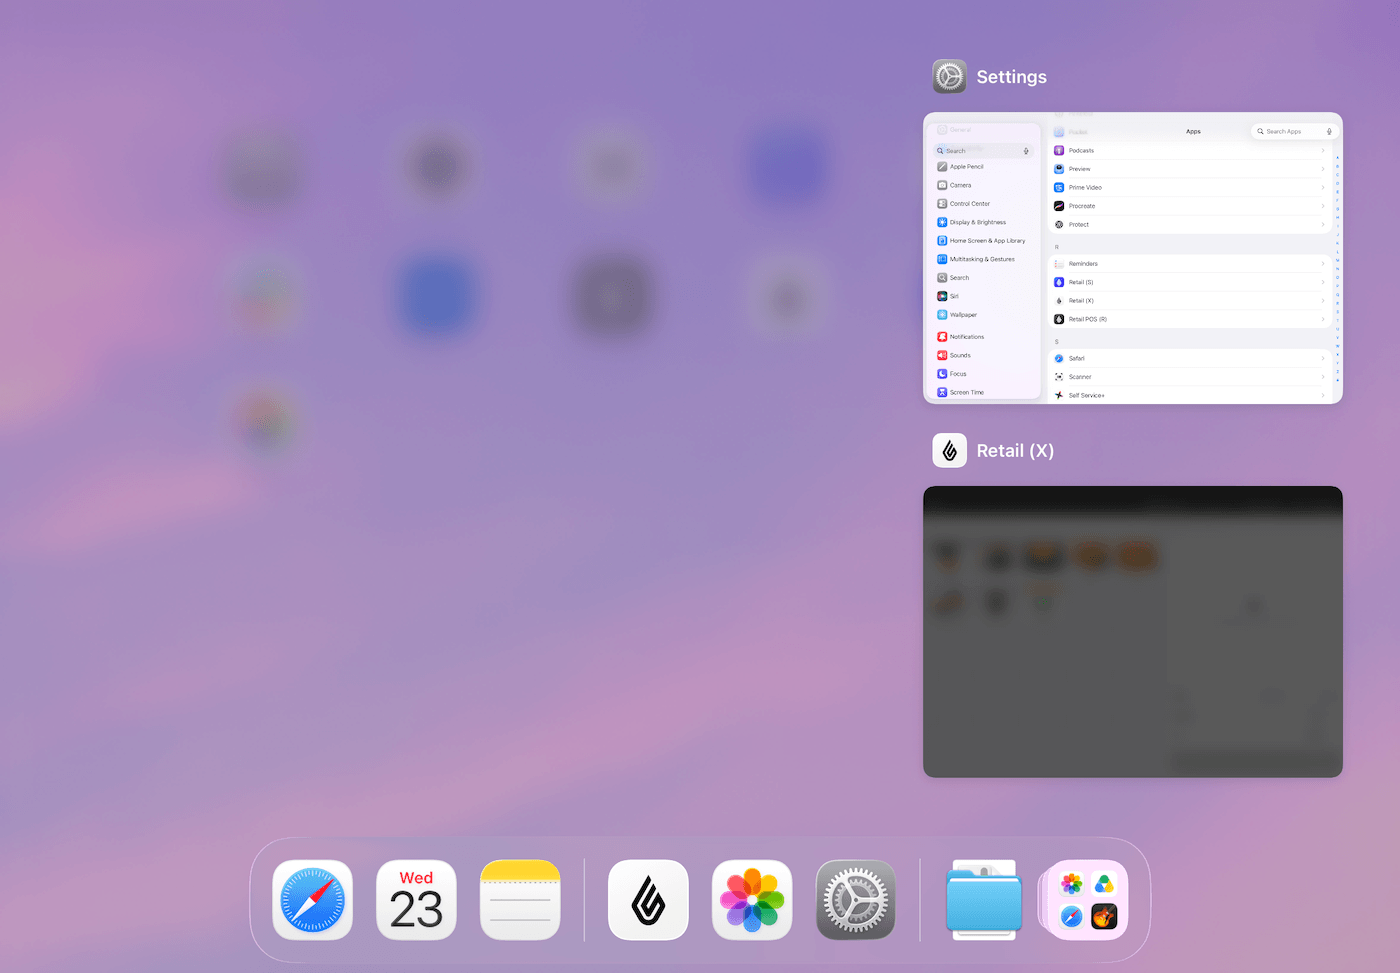Click the Procreate icon in Settings apps list

pyautogui.click(x=1059, y=206)
